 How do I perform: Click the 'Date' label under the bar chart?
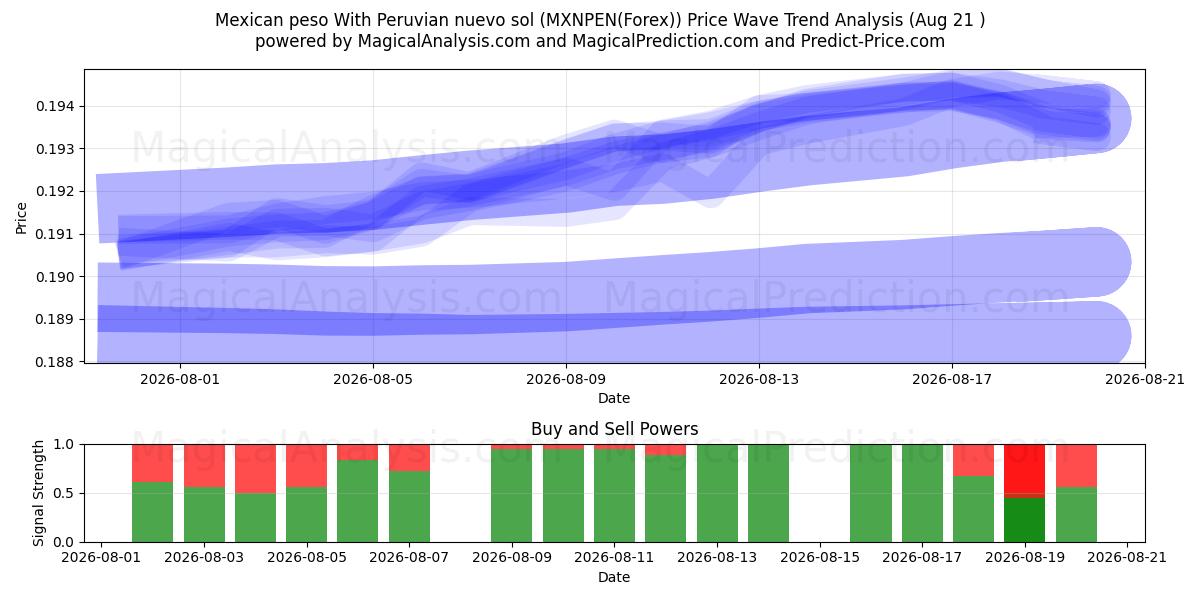614,577
